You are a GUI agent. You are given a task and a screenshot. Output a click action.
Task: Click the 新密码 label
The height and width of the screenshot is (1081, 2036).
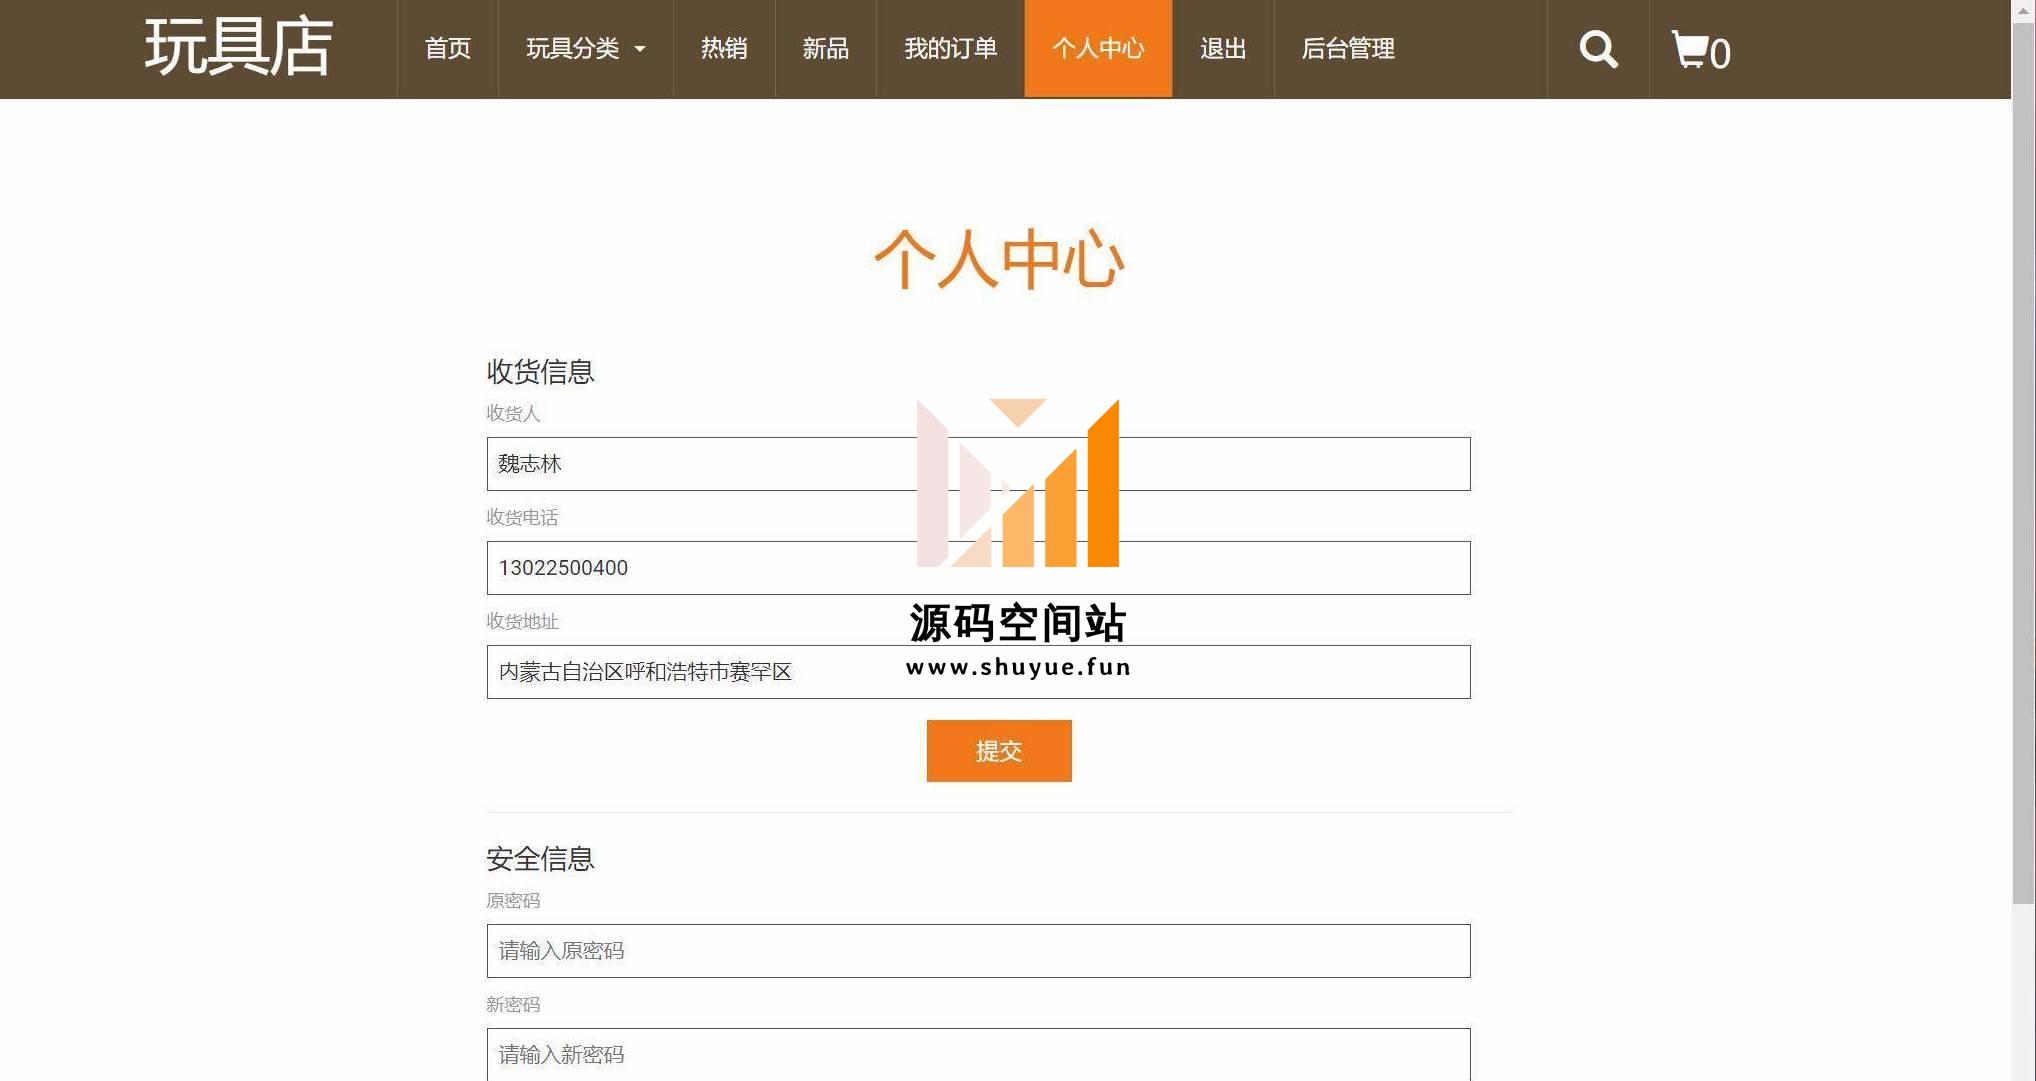click(513, 1004)
